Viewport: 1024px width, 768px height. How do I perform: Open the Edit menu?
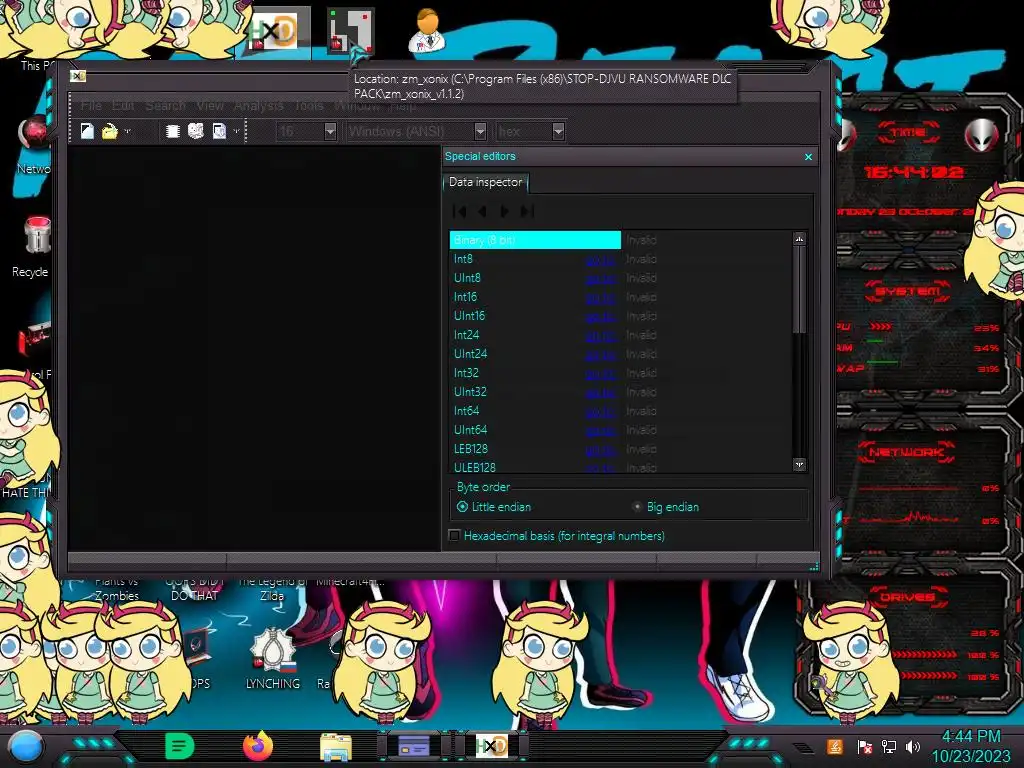123,105
